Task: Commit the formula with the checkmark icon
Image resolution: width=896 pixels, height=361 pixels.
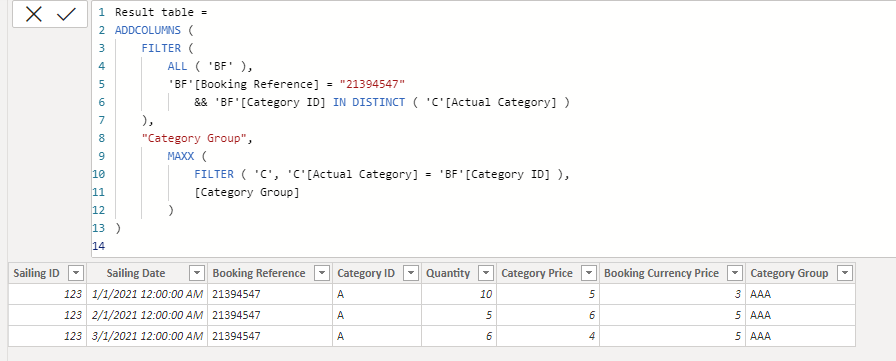Action: 67,14
